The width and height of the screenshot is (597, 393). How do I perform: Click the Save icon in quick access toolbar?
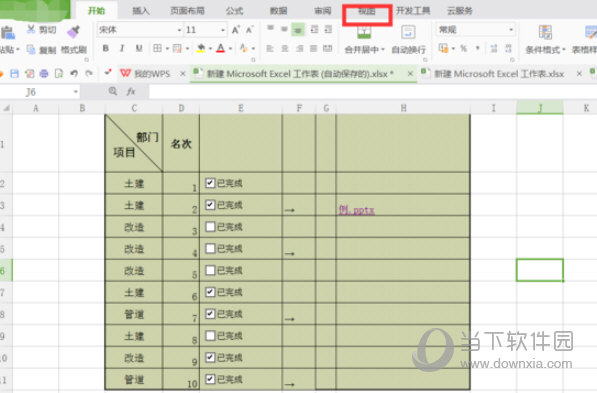click(14, 73)
